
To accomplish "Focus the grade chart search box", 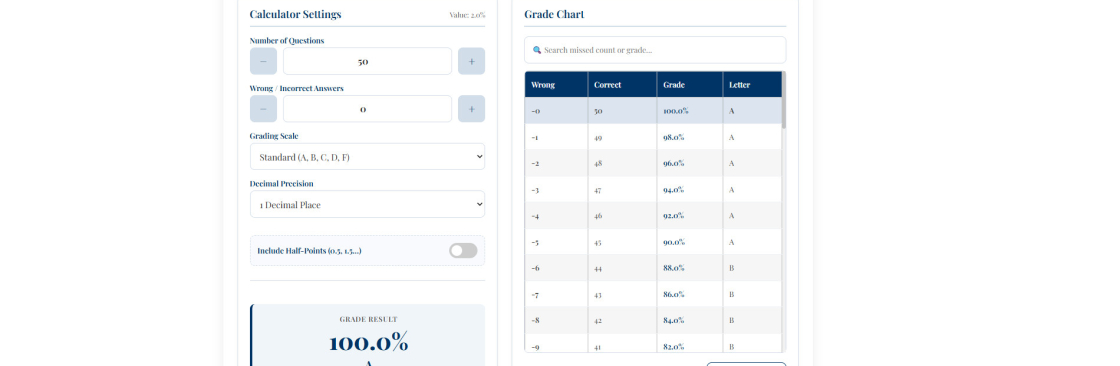I will coord(655,50).
